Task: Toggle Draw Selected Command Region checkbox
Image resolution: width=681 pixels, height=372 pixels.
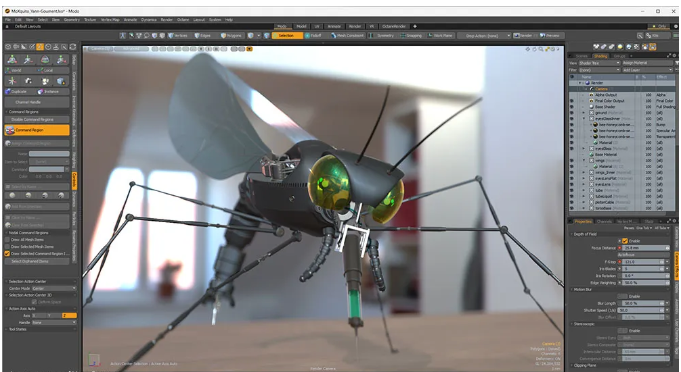Action: coord(7,253)
